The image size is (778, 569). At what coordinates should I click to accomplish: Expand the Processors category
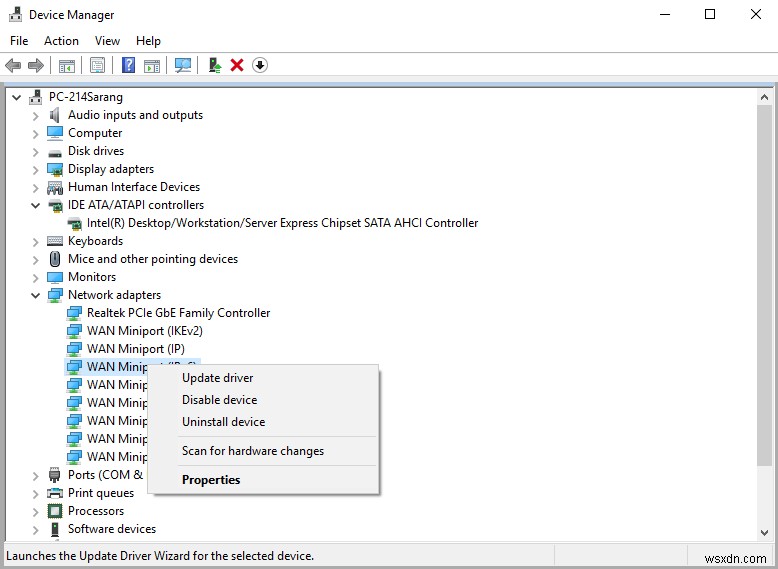click(x=35, y=512)
